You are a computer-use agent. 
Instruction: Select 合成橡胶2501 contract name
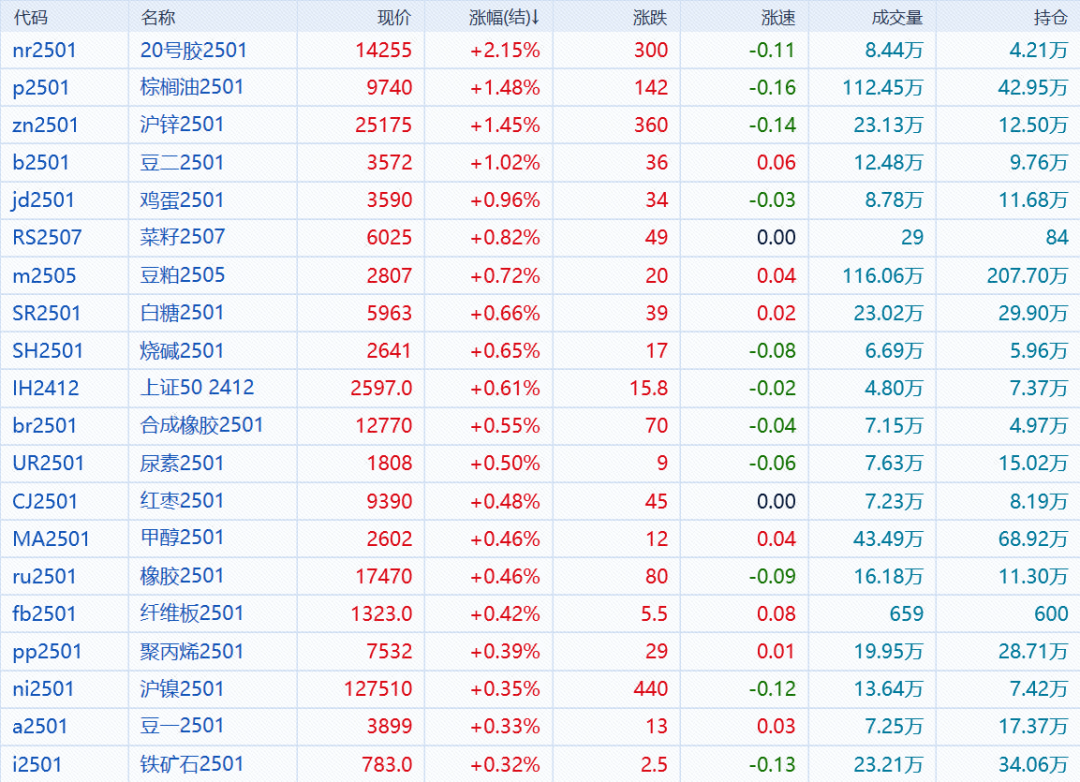(x=202, y=426)
